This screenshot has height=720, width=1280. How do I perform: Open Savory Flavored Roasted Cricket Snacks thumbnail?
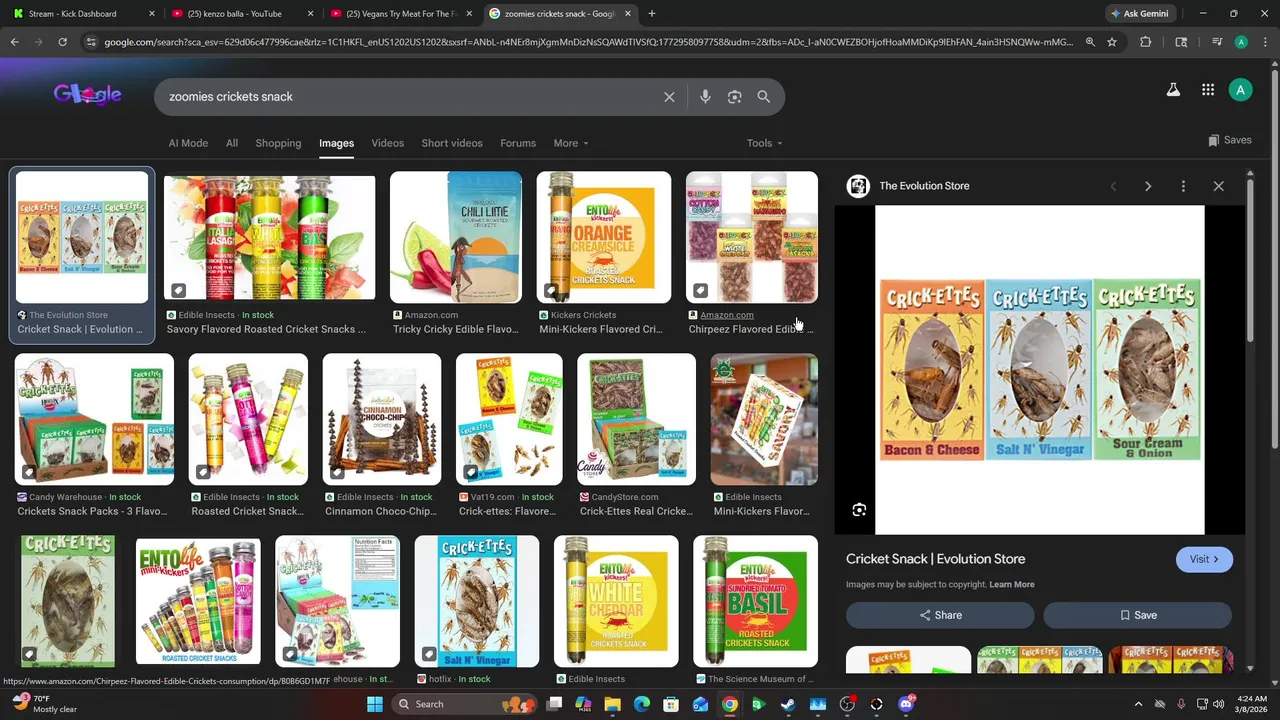pos(269,237)
